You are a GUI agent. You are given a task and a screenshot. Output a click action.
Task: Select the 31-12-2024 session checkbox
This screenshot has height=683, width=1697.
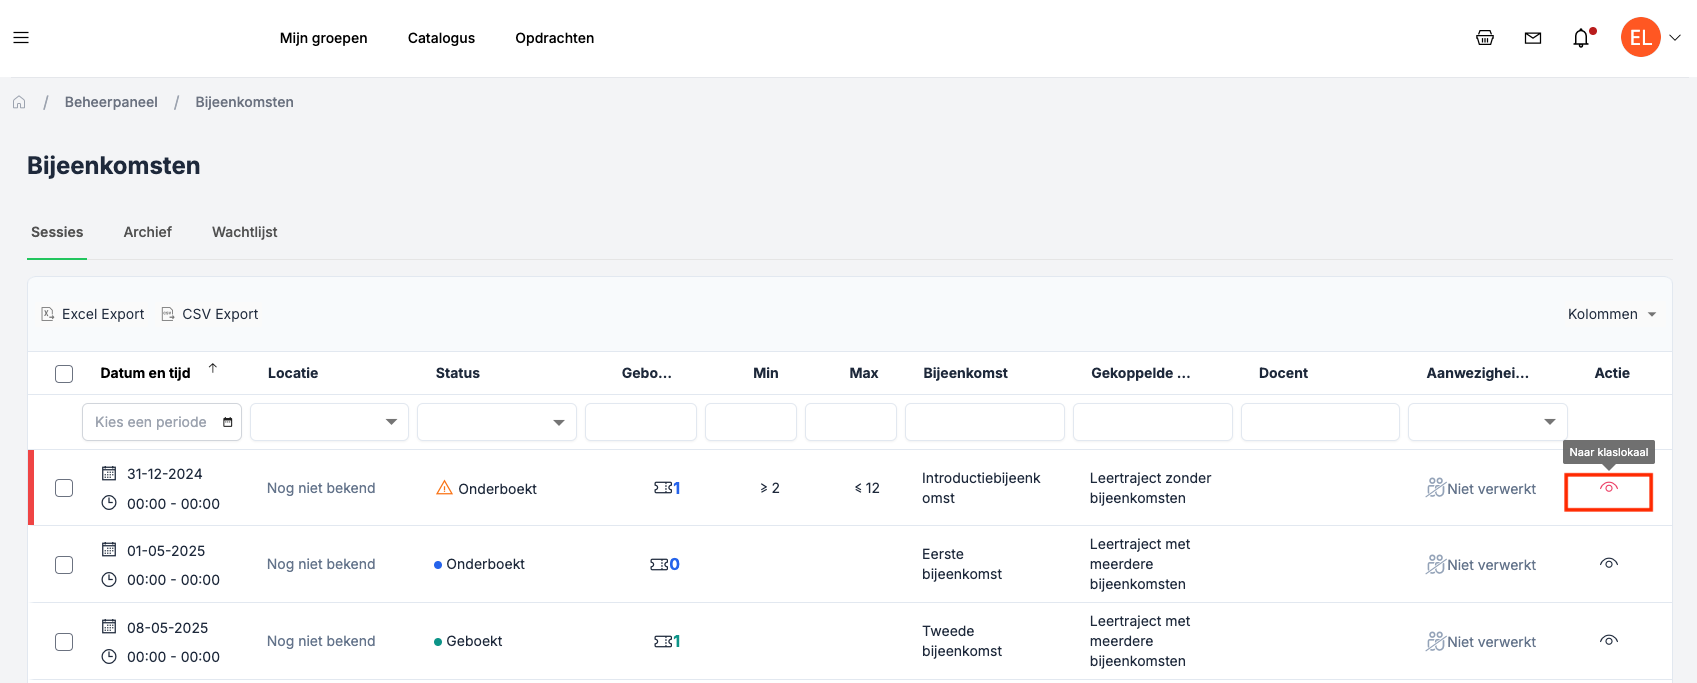click(x=64, y=488)
